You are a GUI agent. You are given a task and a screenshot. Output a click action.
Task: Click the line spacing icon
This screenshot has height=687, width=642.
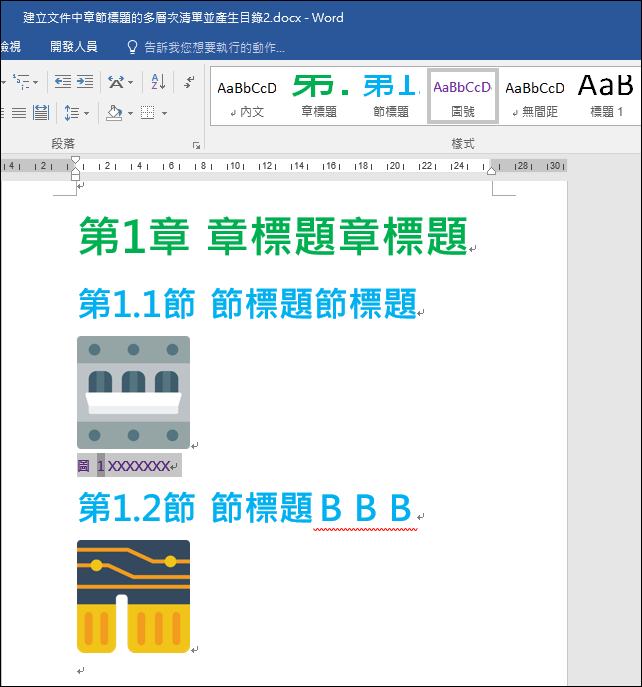[71, 113]
